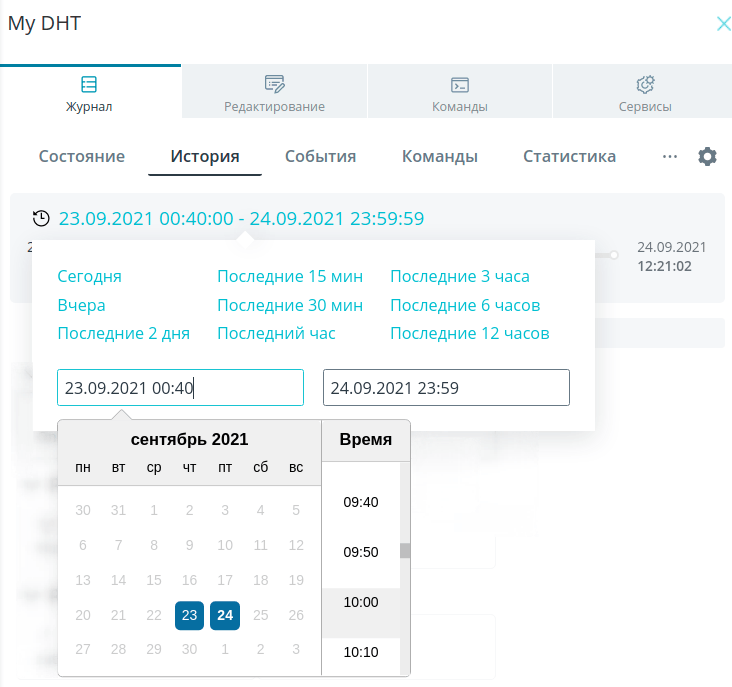Pick day 15 in the calendar
The width and height of the screenshot is (732, 687).
[154, 580]
